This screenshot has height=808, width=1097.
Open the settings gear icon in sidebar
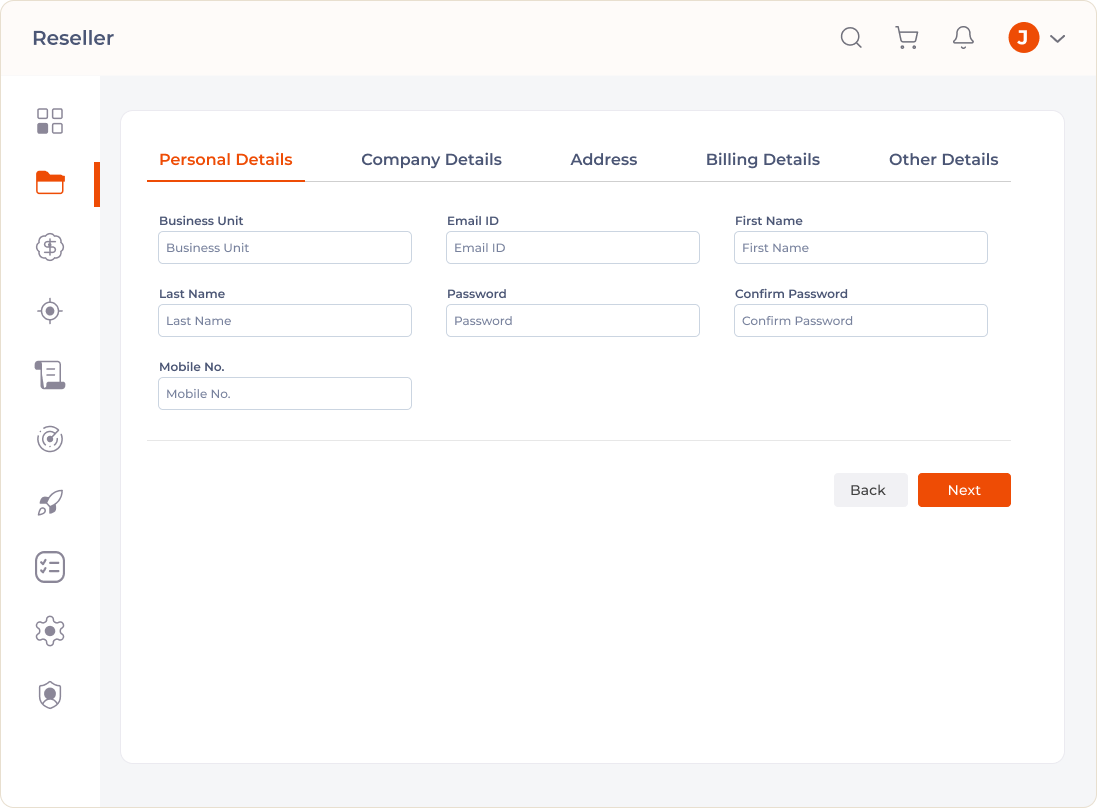click(50, 631)
